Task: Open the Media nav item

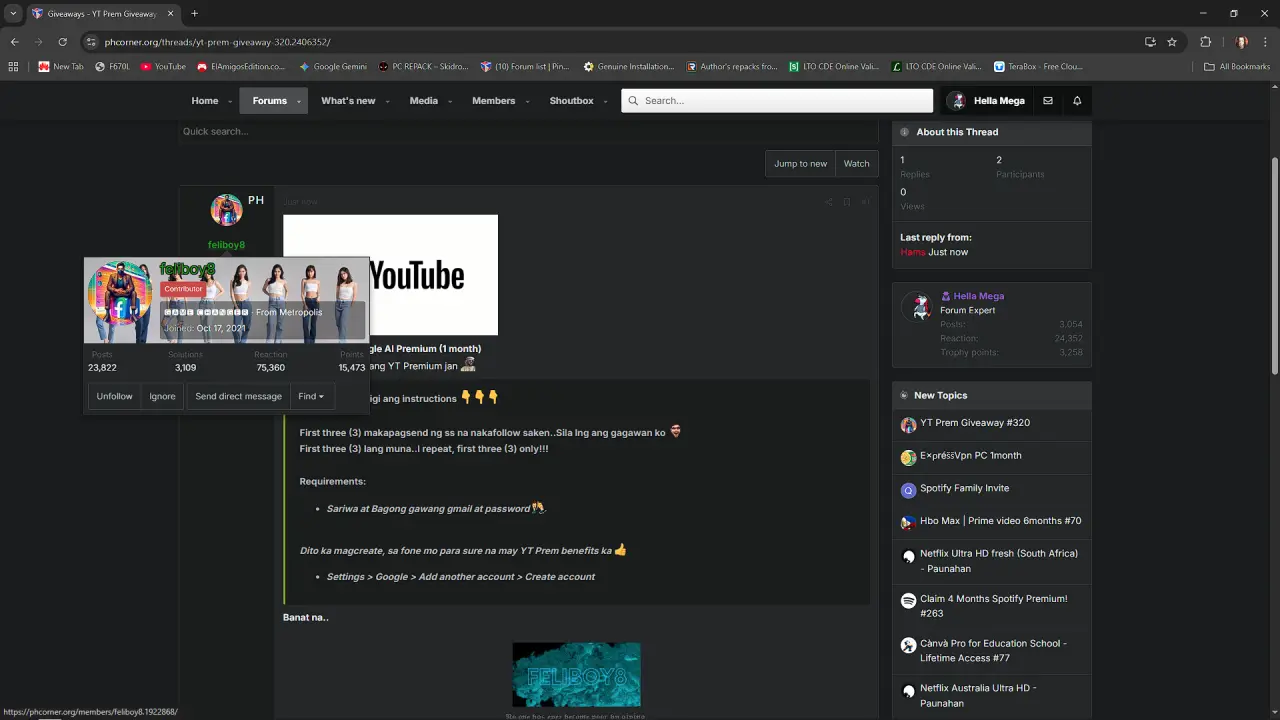Action: [x=423, y=101]
